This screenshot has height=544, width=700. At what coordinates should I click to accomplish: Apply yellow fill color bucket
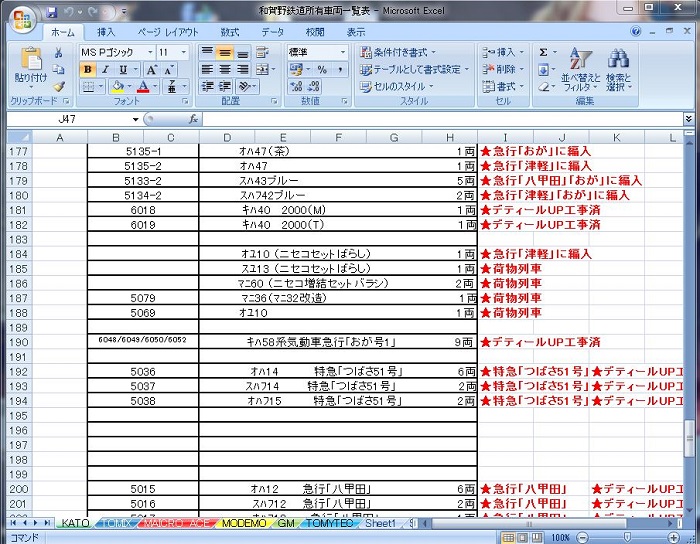pyautogui.click(x=117, y=86)
